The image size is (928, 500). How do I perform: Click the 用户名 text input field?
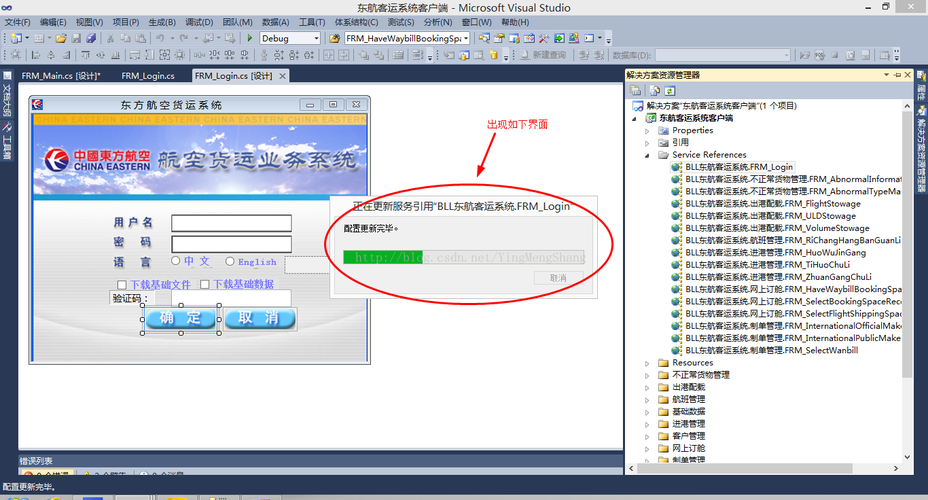(x=231, y=223)
